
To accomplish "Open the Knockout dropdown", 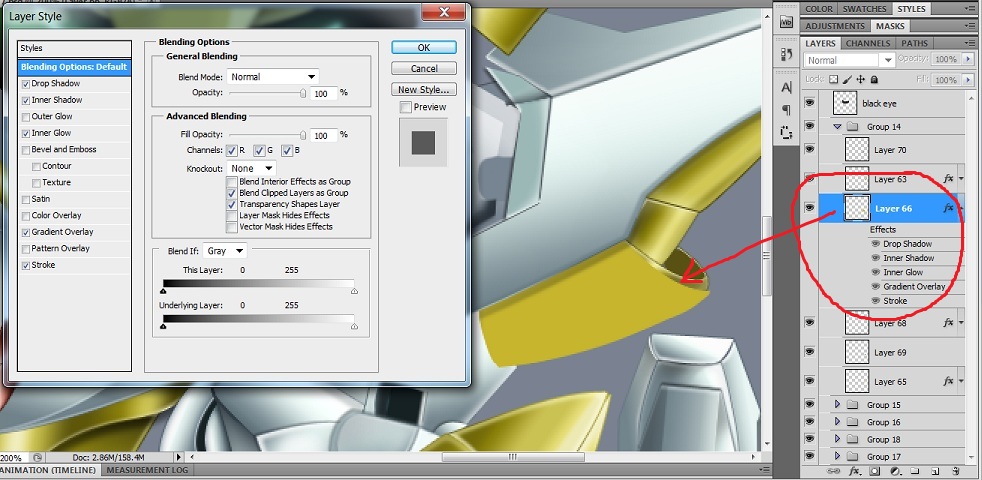I will [x=252, y=169].
